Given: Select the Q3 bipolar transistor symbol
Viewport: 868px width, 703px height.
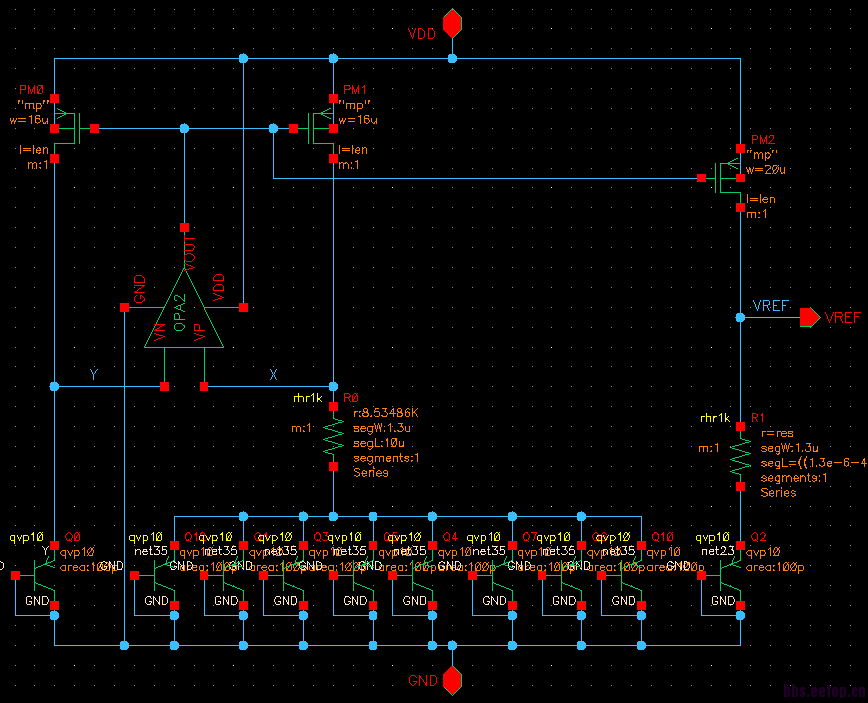Looking at the screenshot, I should [287, 576].
